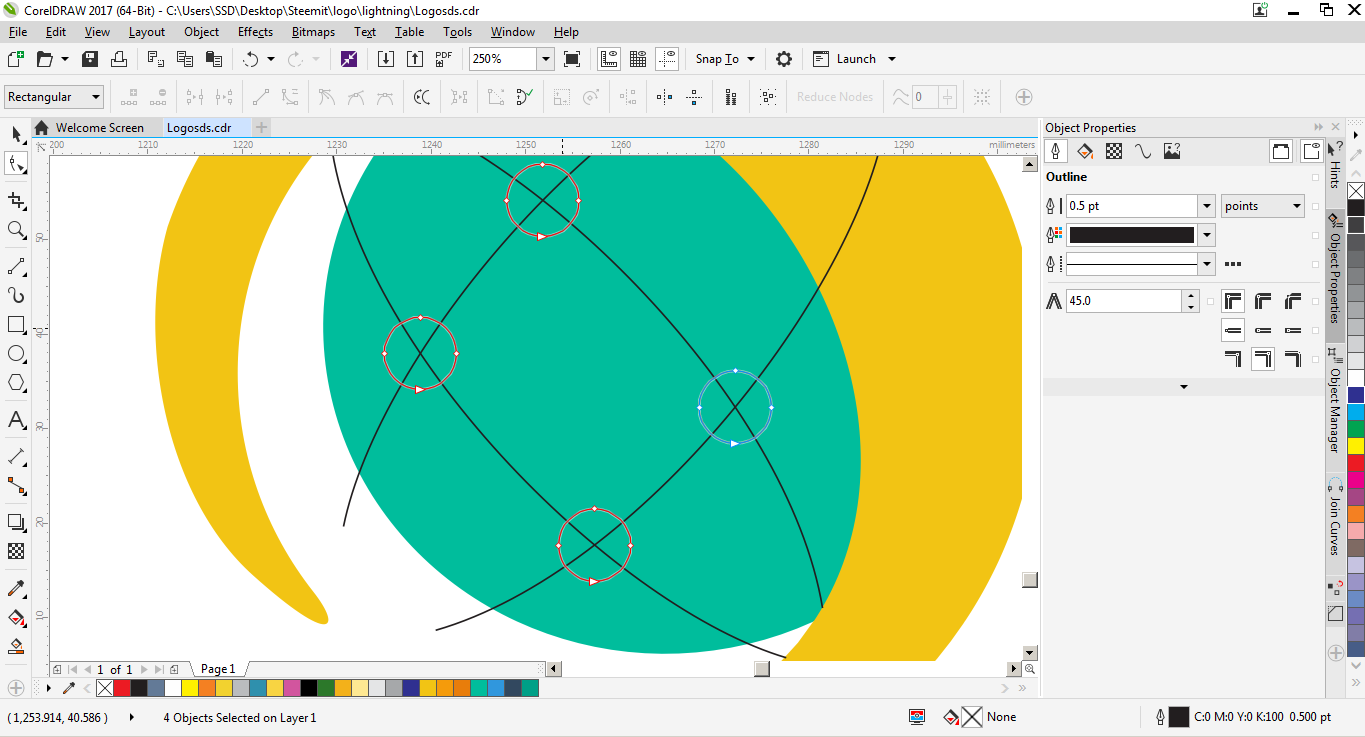Select the Freehand drawing tool

click(16, 266)
